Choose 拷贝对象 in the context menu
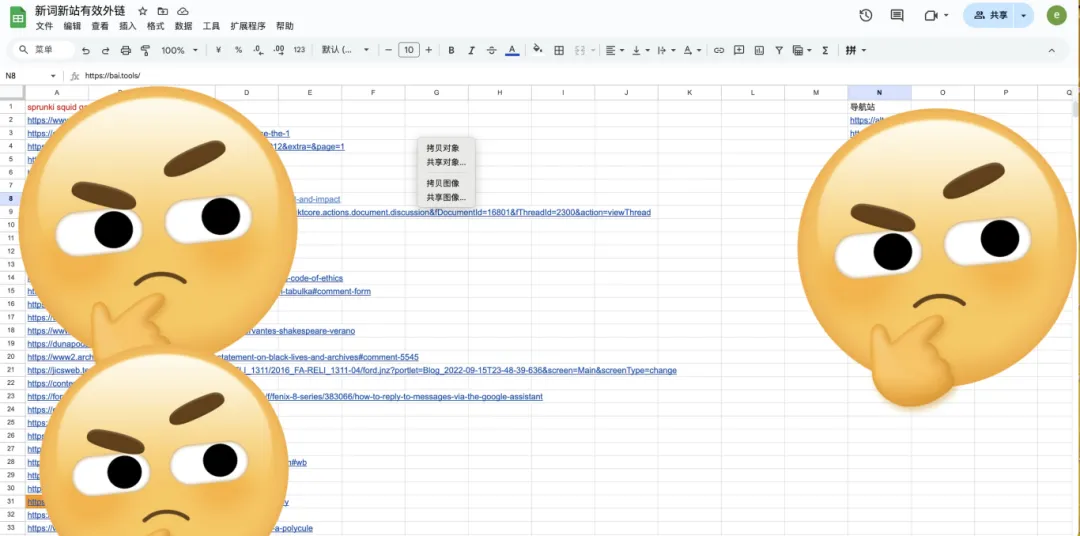 pyautogui.click(x=442, y=148)
